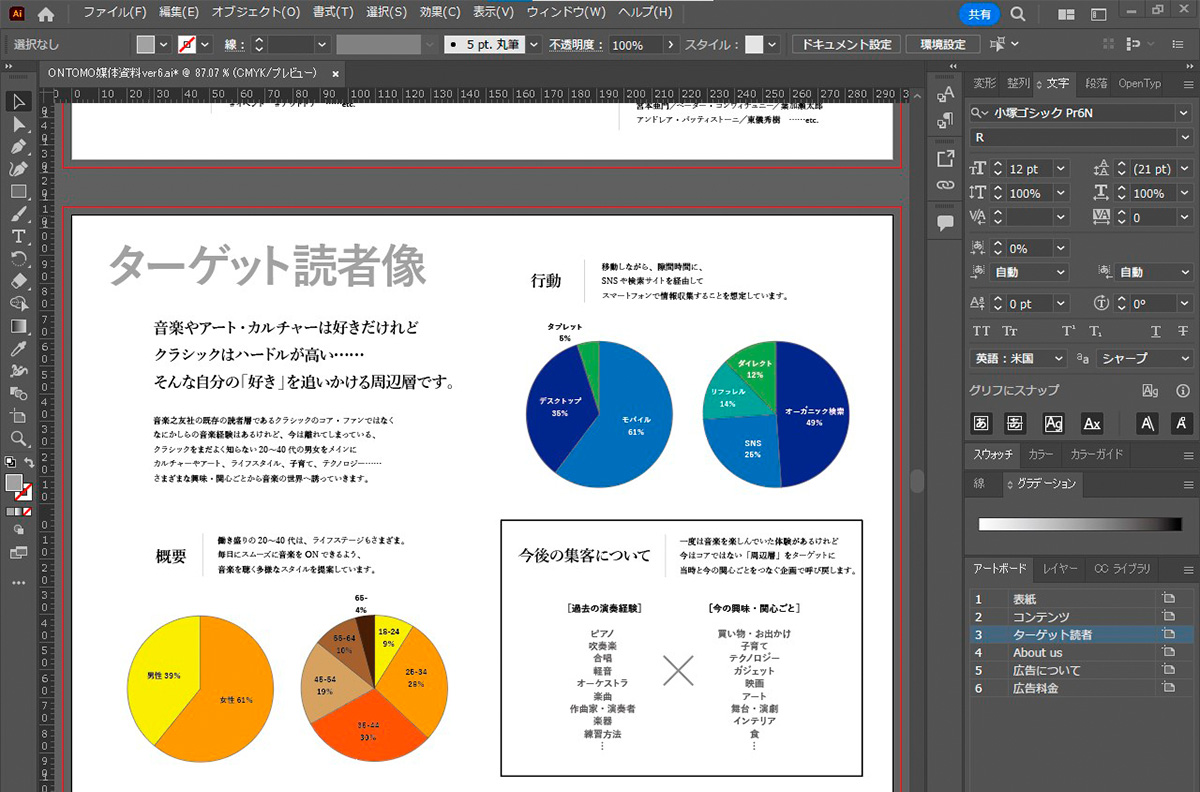Switch to the レイヤー panel tab
Screen dimensions: 1200x792
click(1060, 569)
